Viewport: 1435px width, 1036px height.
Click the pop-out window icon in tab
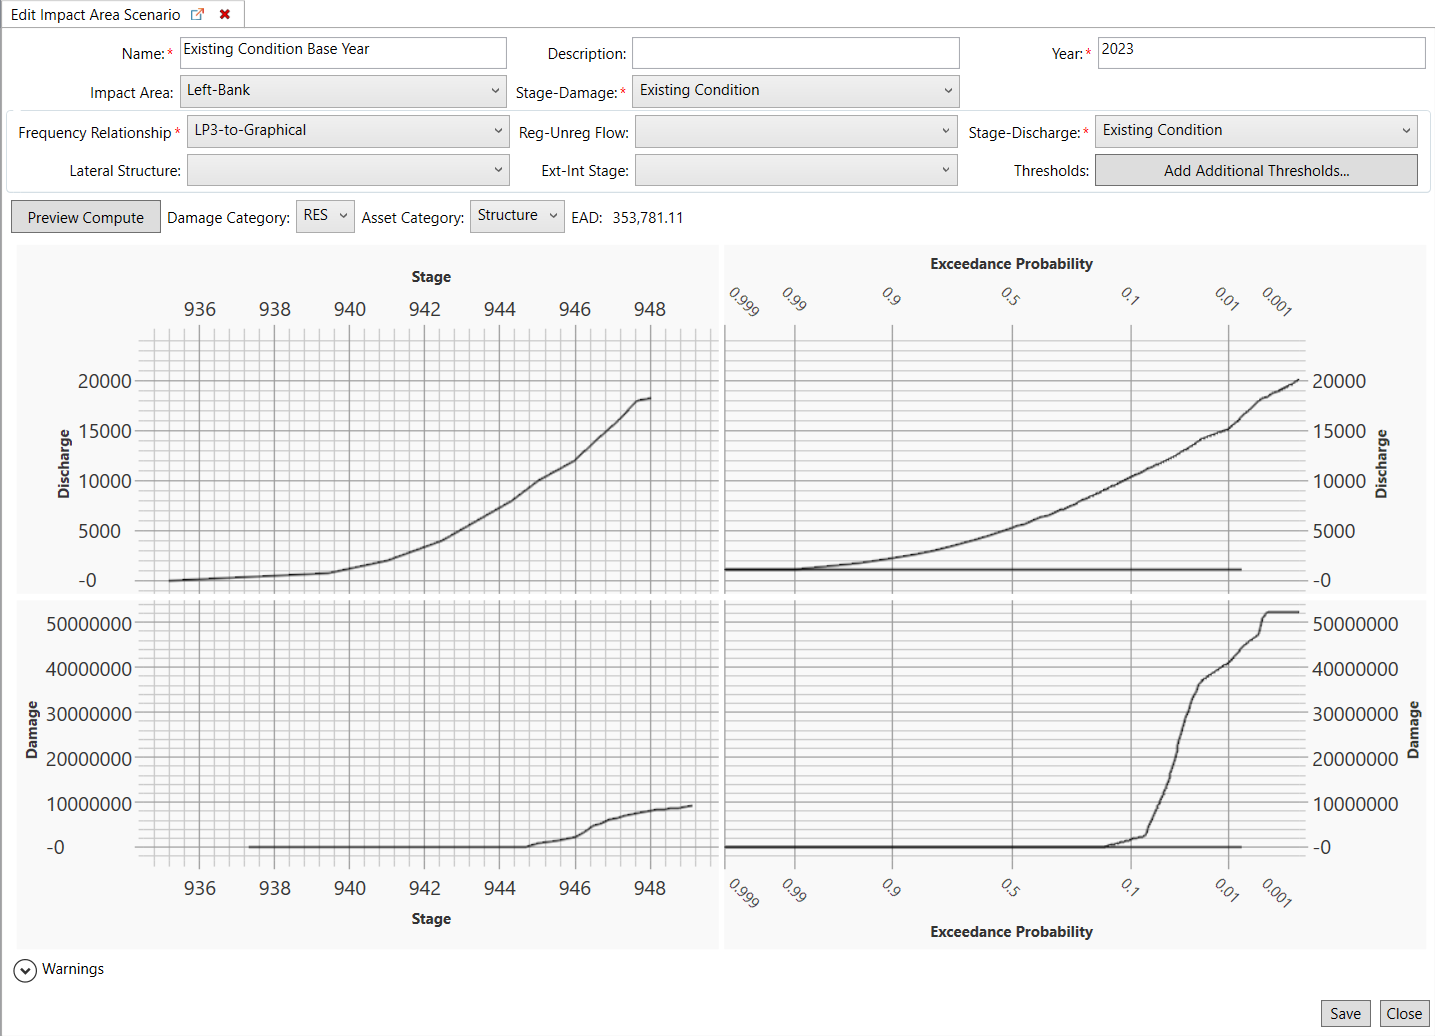click(x=197, y=14)
